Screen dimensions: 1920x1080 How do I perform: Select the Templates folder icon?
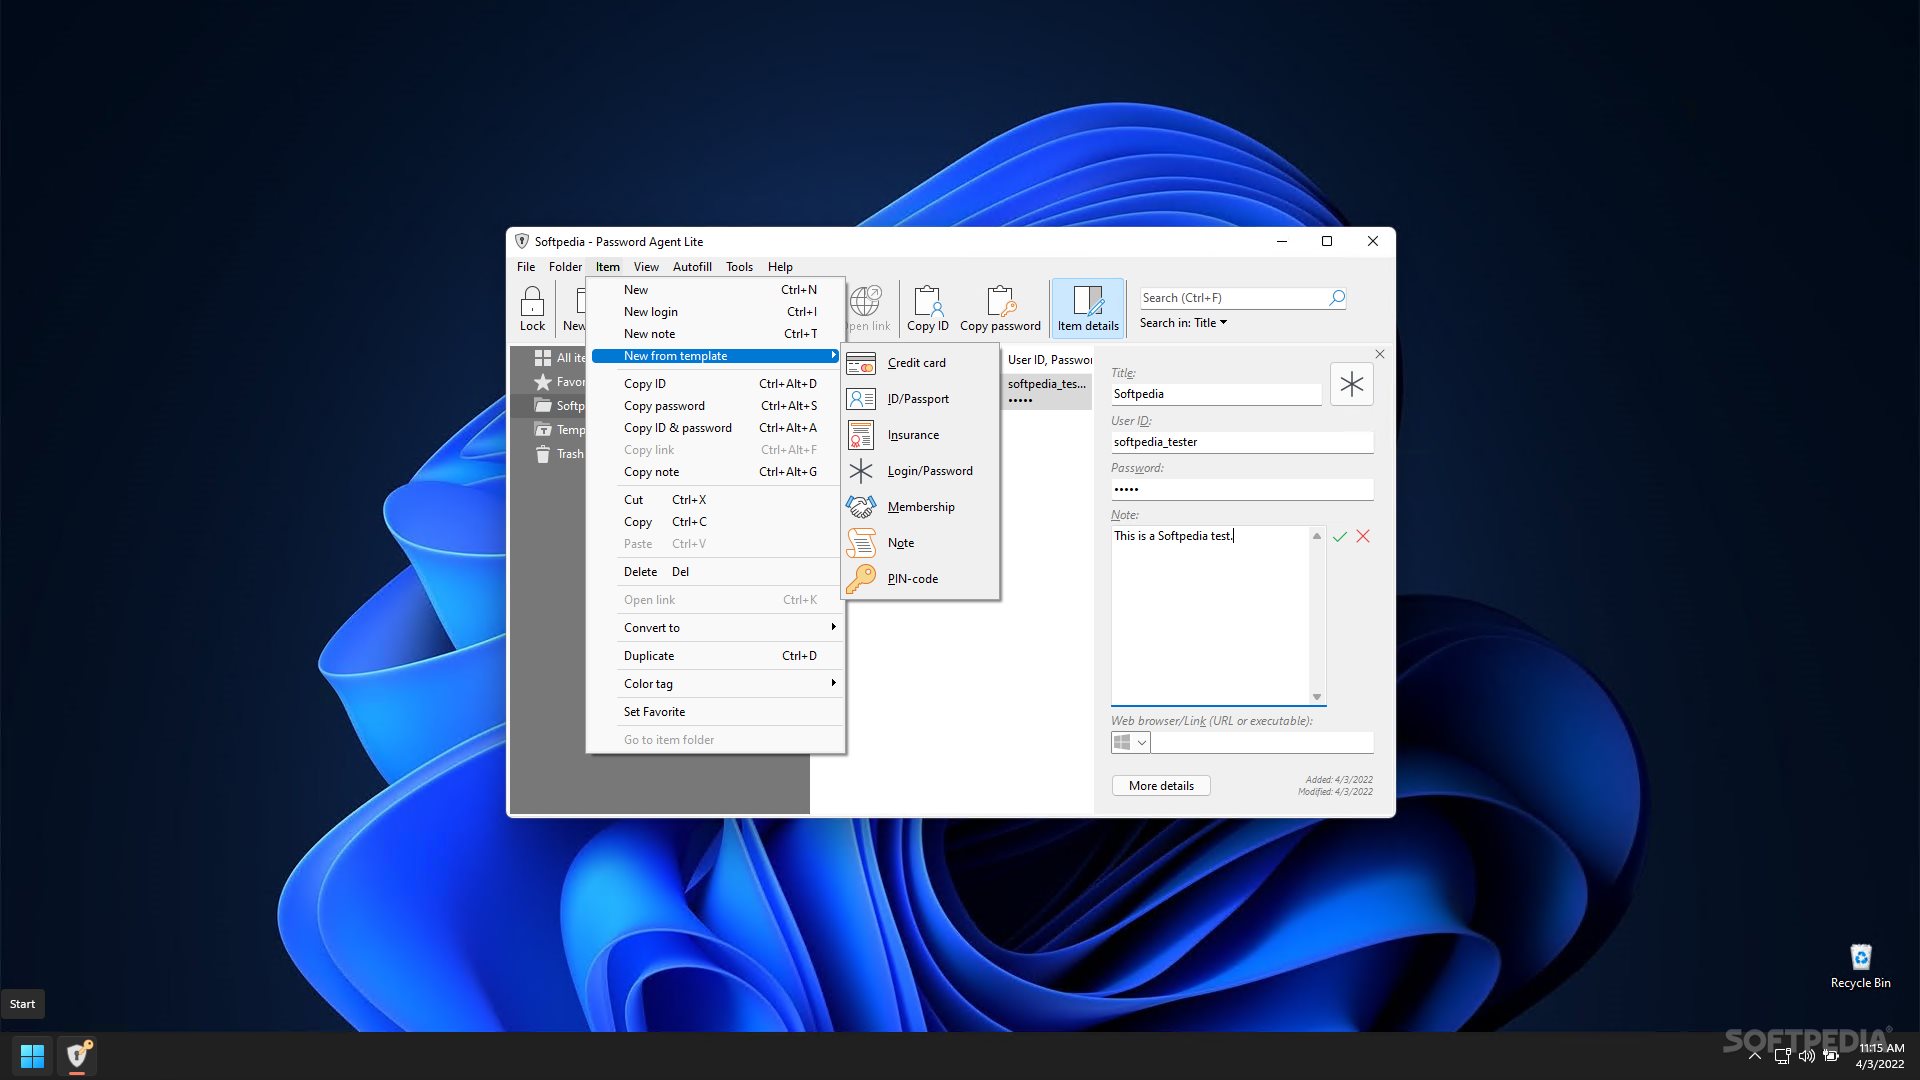543,430
